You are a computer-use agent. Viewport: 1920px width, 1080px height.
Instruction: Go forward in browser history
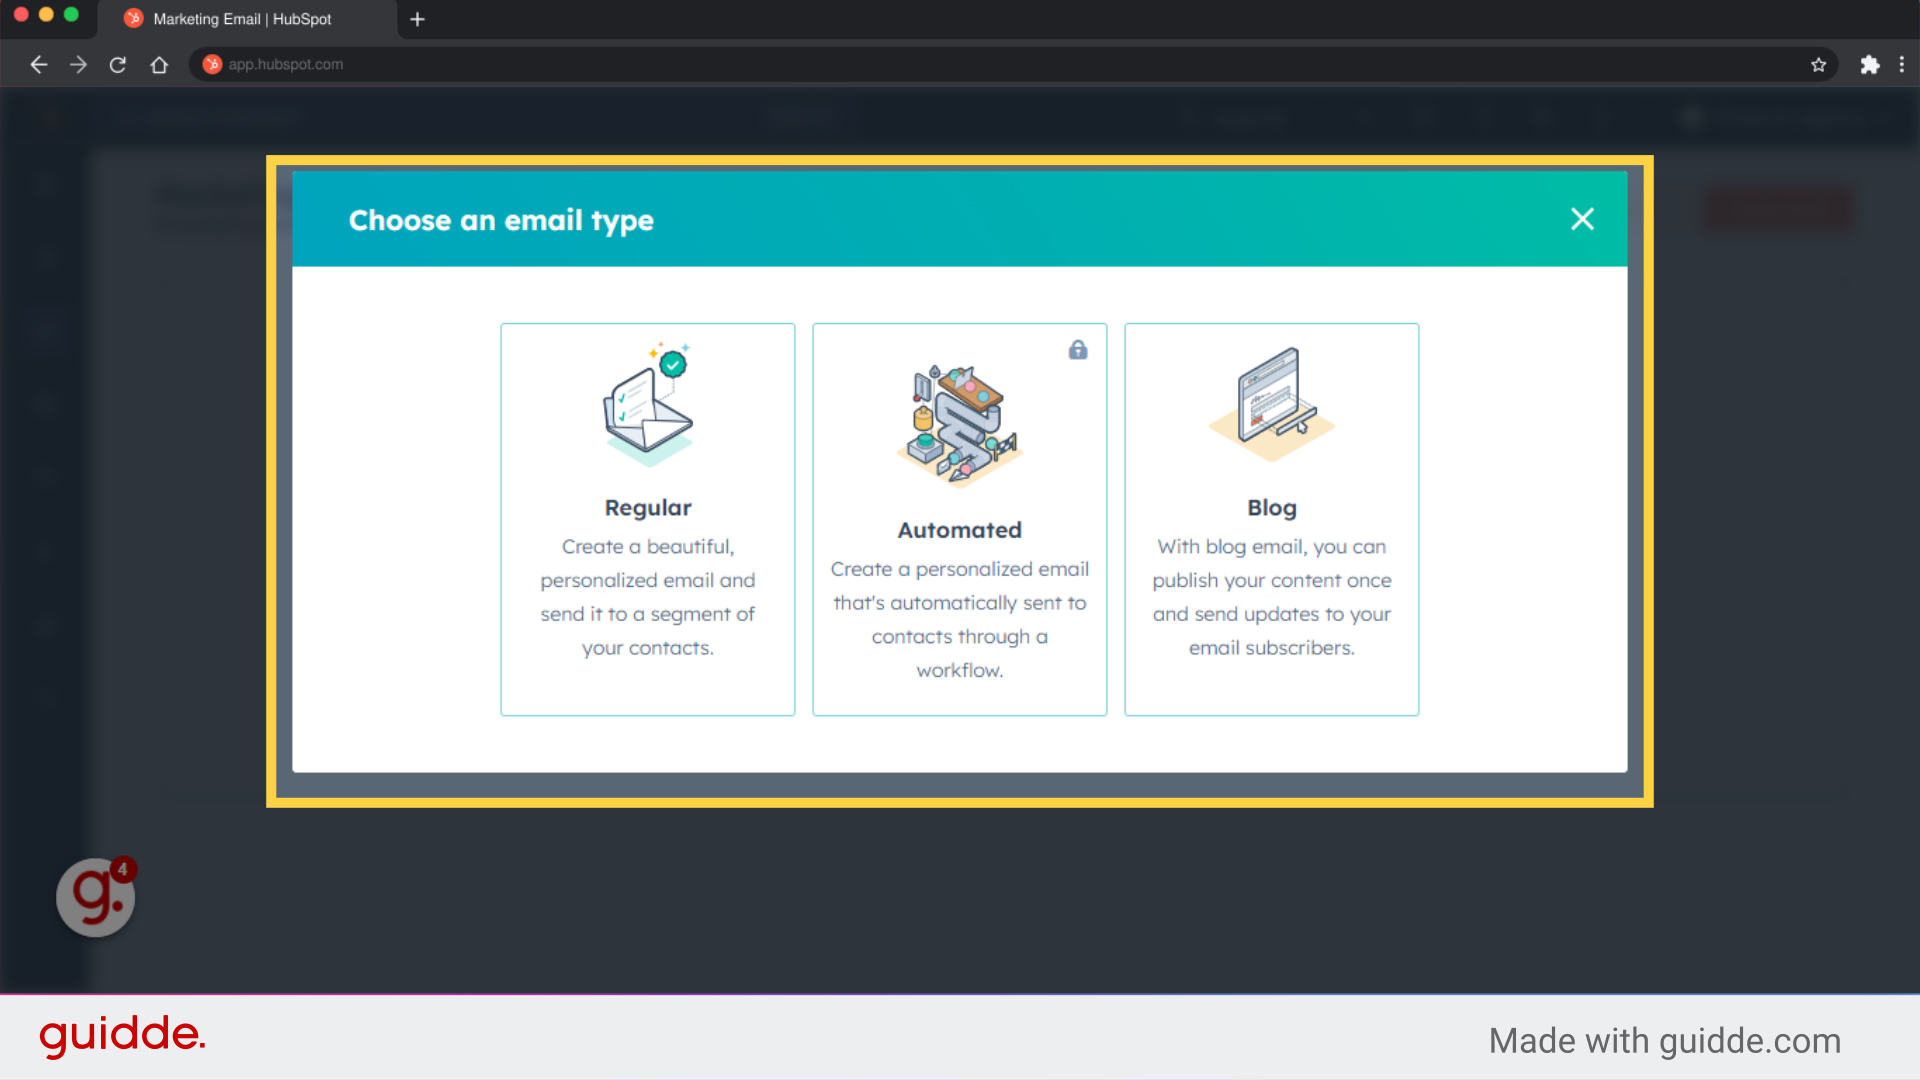click(x=78, y=65)
